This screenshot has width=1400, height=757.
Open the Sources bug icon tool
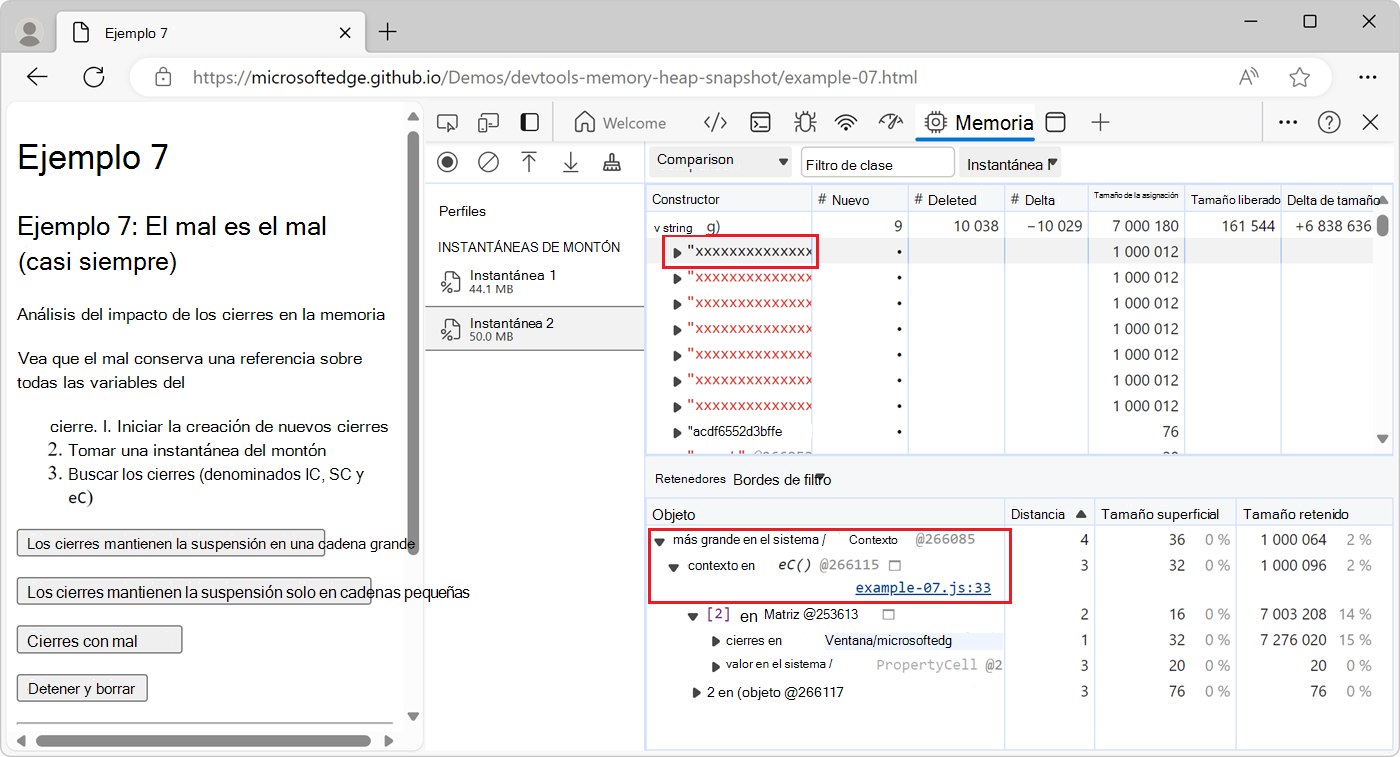[x=804, y=123]
